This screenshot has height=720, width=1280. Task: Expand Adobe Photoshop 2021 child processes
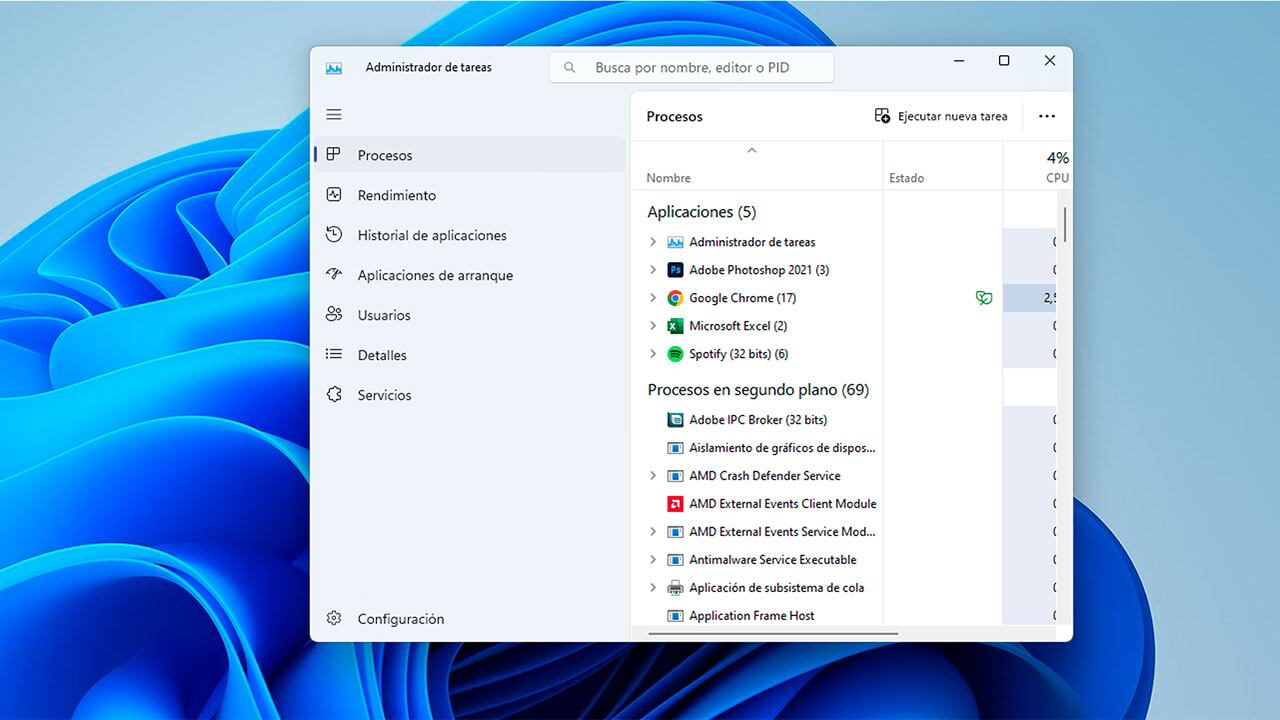click(x=653, y=269)
